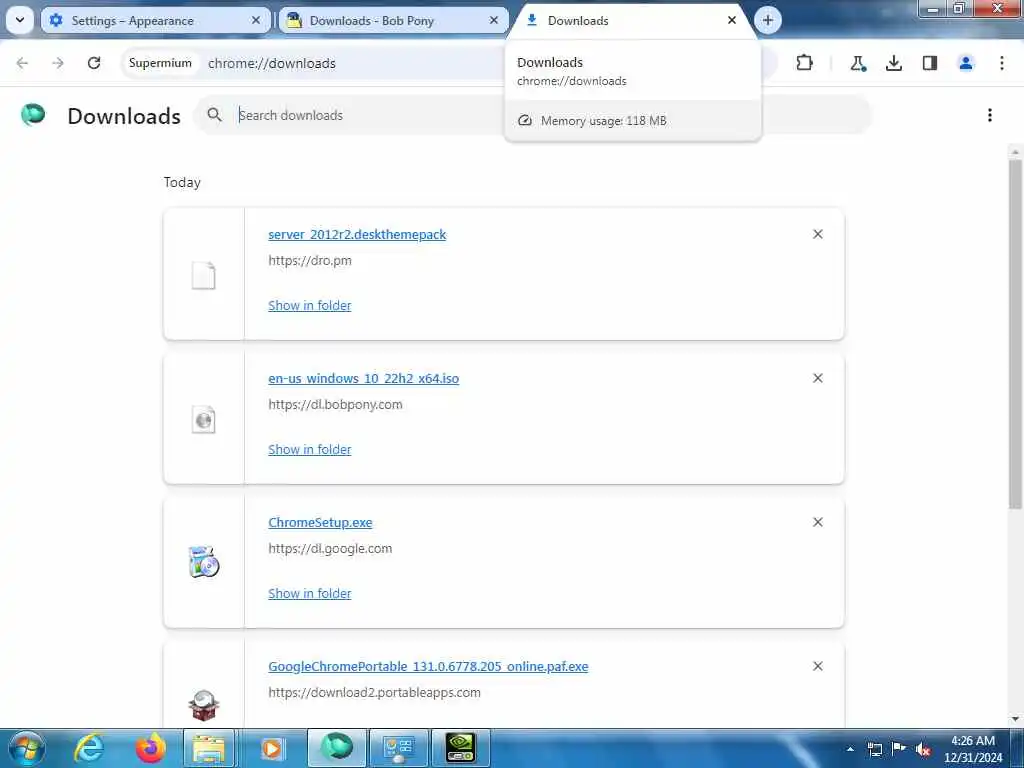Open the NVIDIA taskbar button
1024x768 pixels.
[460, 748]
